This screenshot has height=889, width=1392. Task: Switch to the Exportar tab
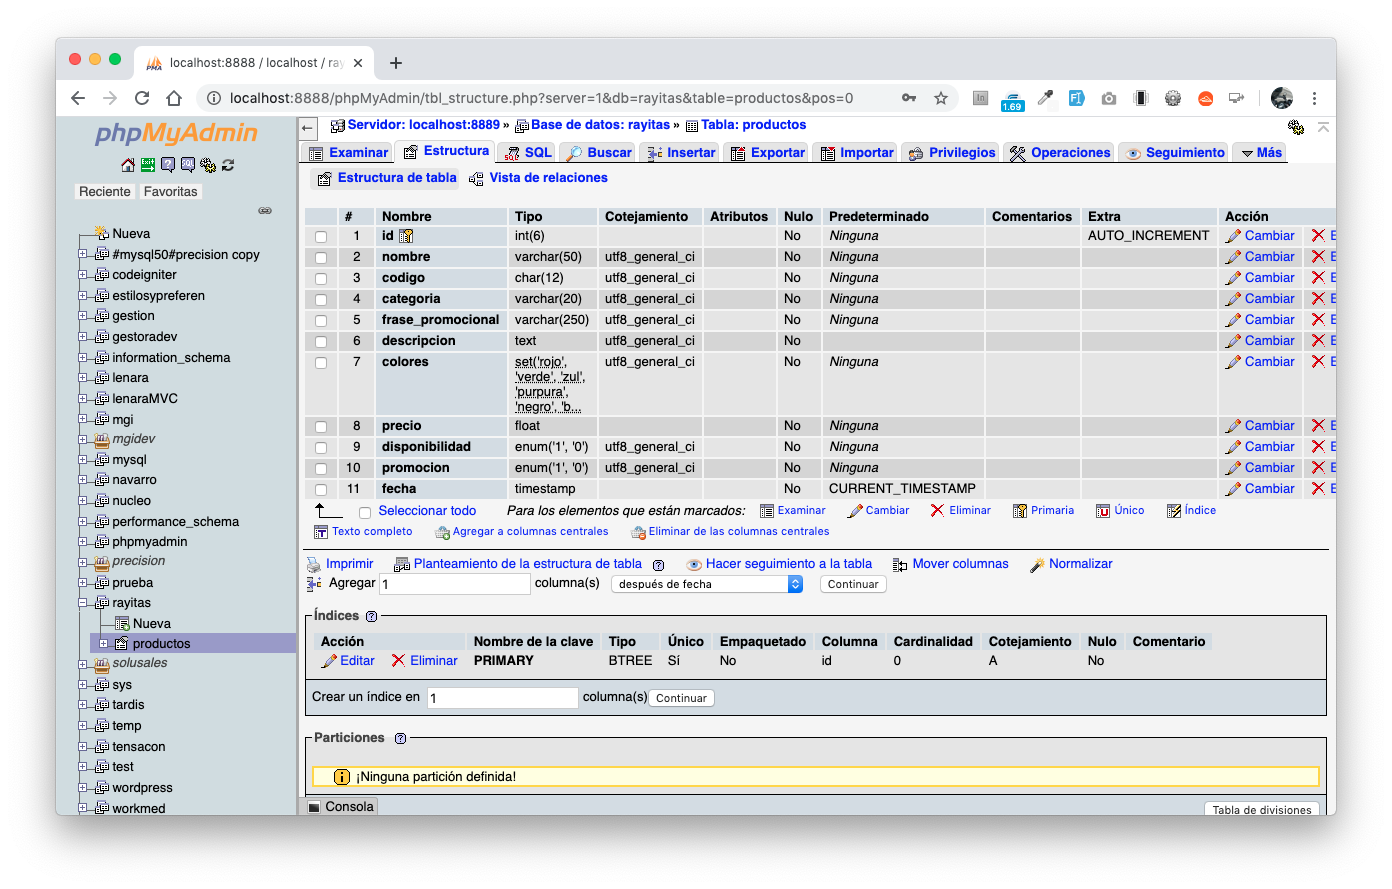(767, 153)
